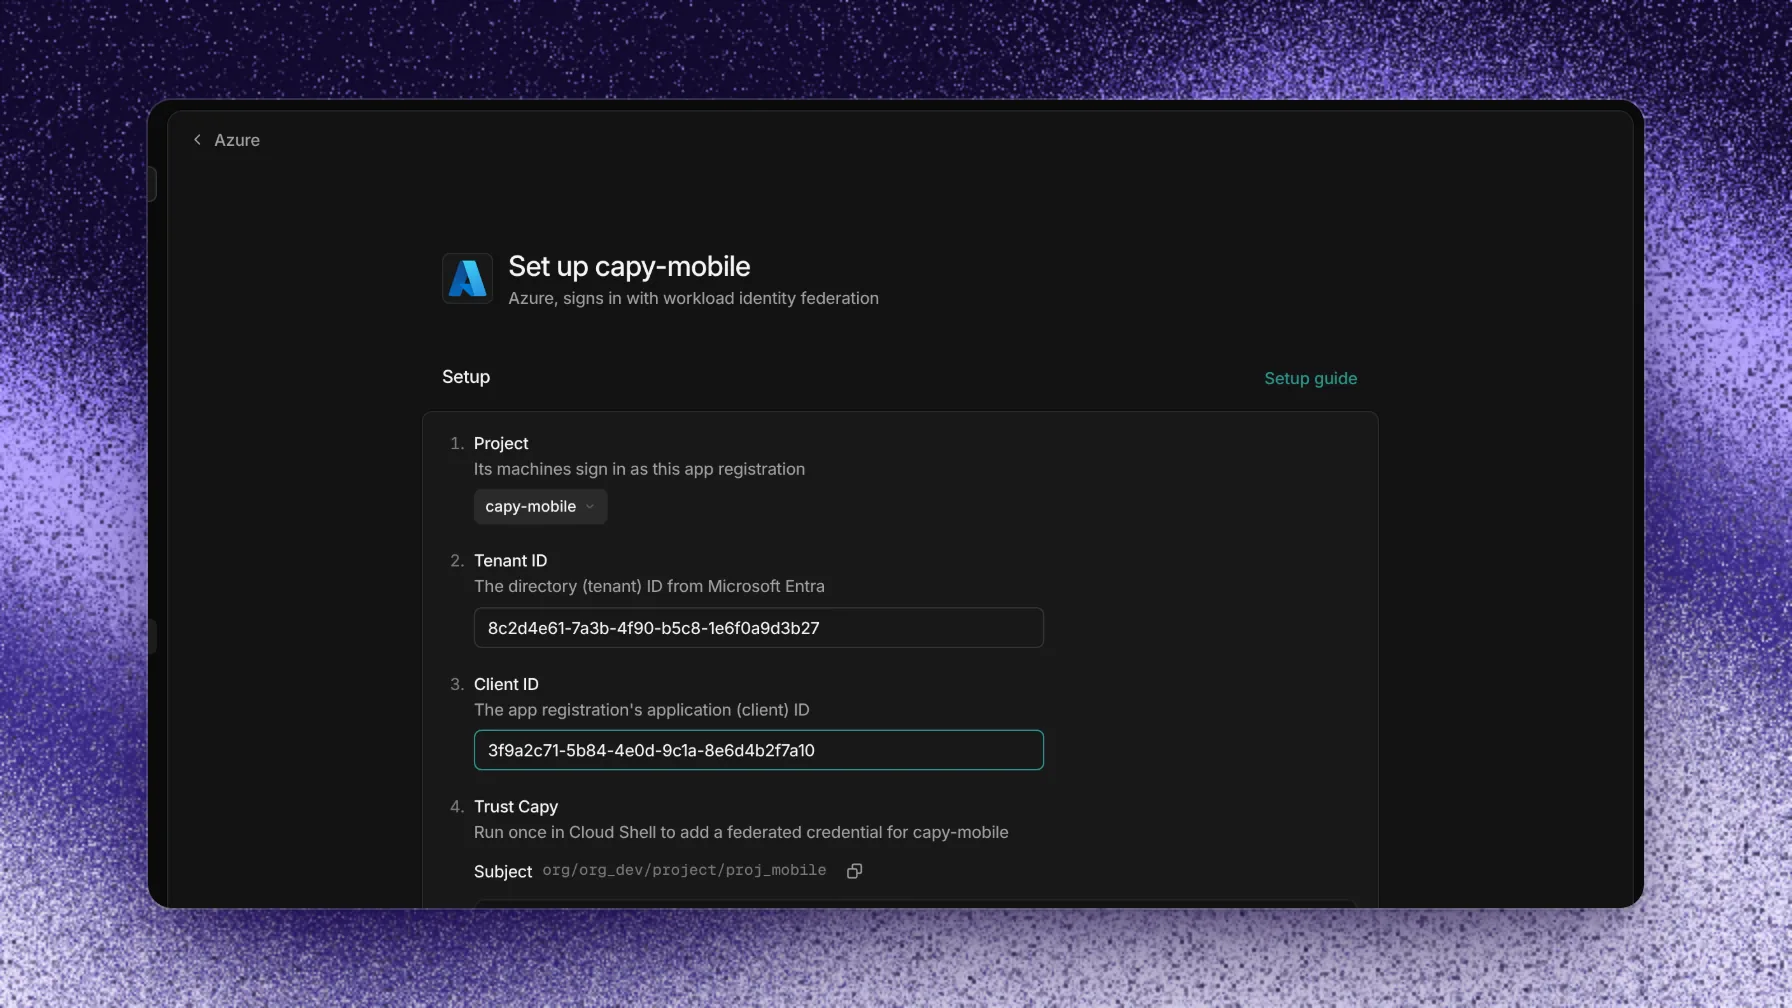Copy the Subject value with the copy icon
The height and width of the screenshot is (1008, 1792).
tap(854, 871)
